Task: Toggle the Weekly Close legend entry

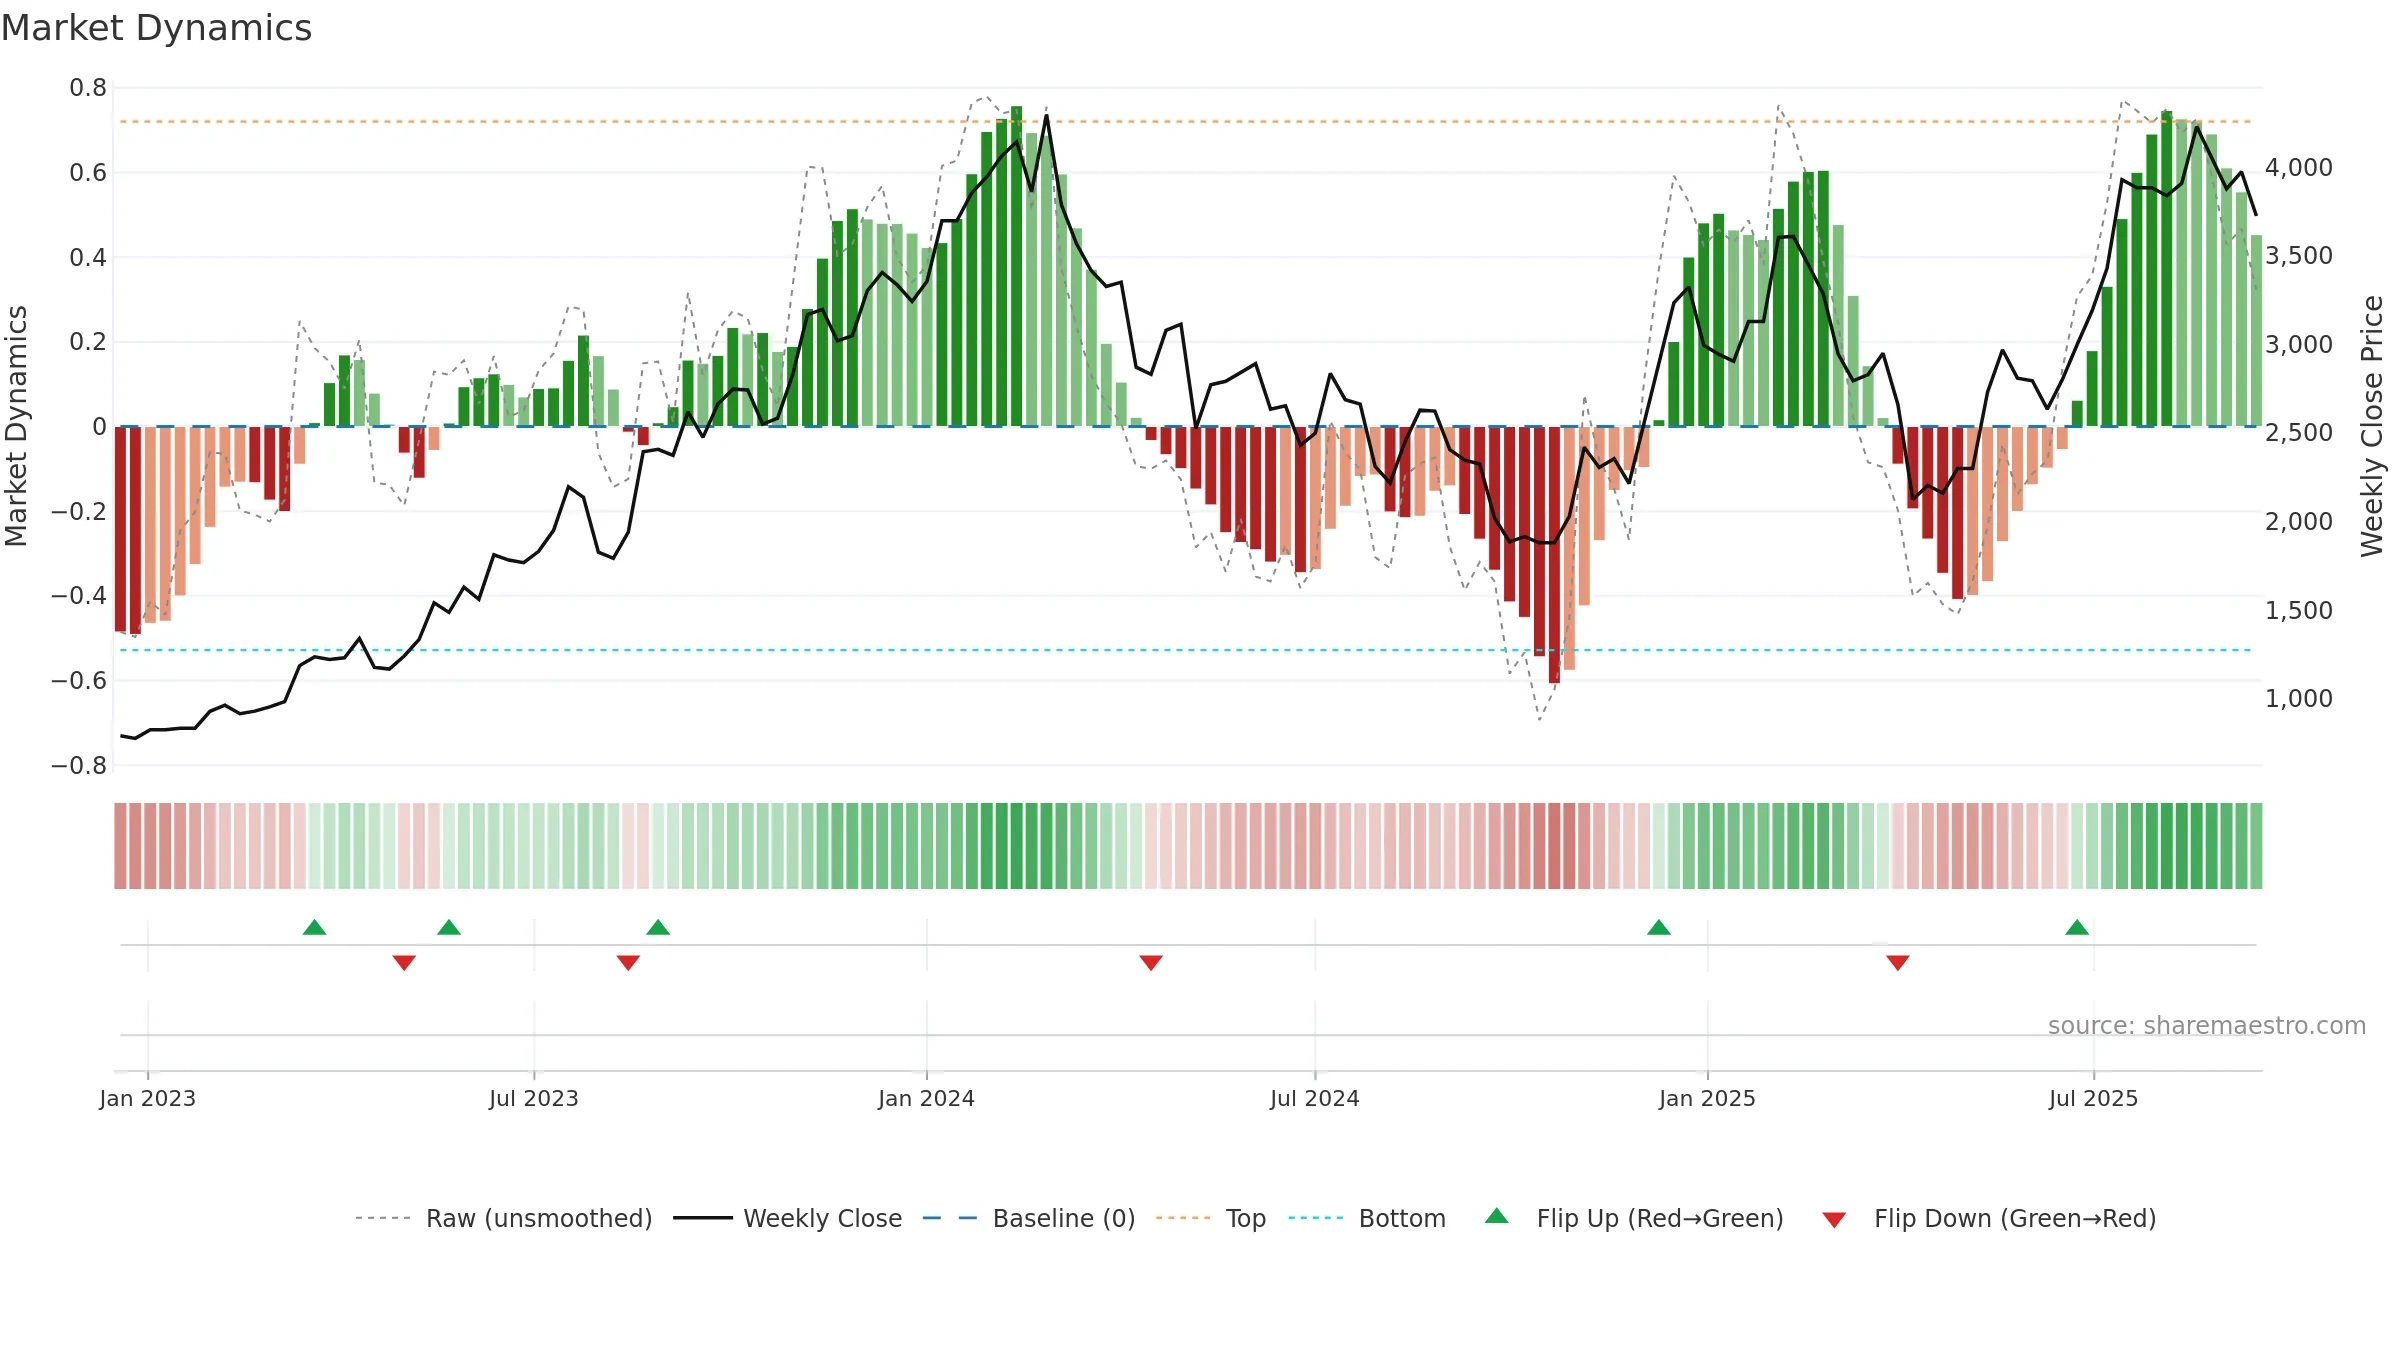Action: point(787,1218)
